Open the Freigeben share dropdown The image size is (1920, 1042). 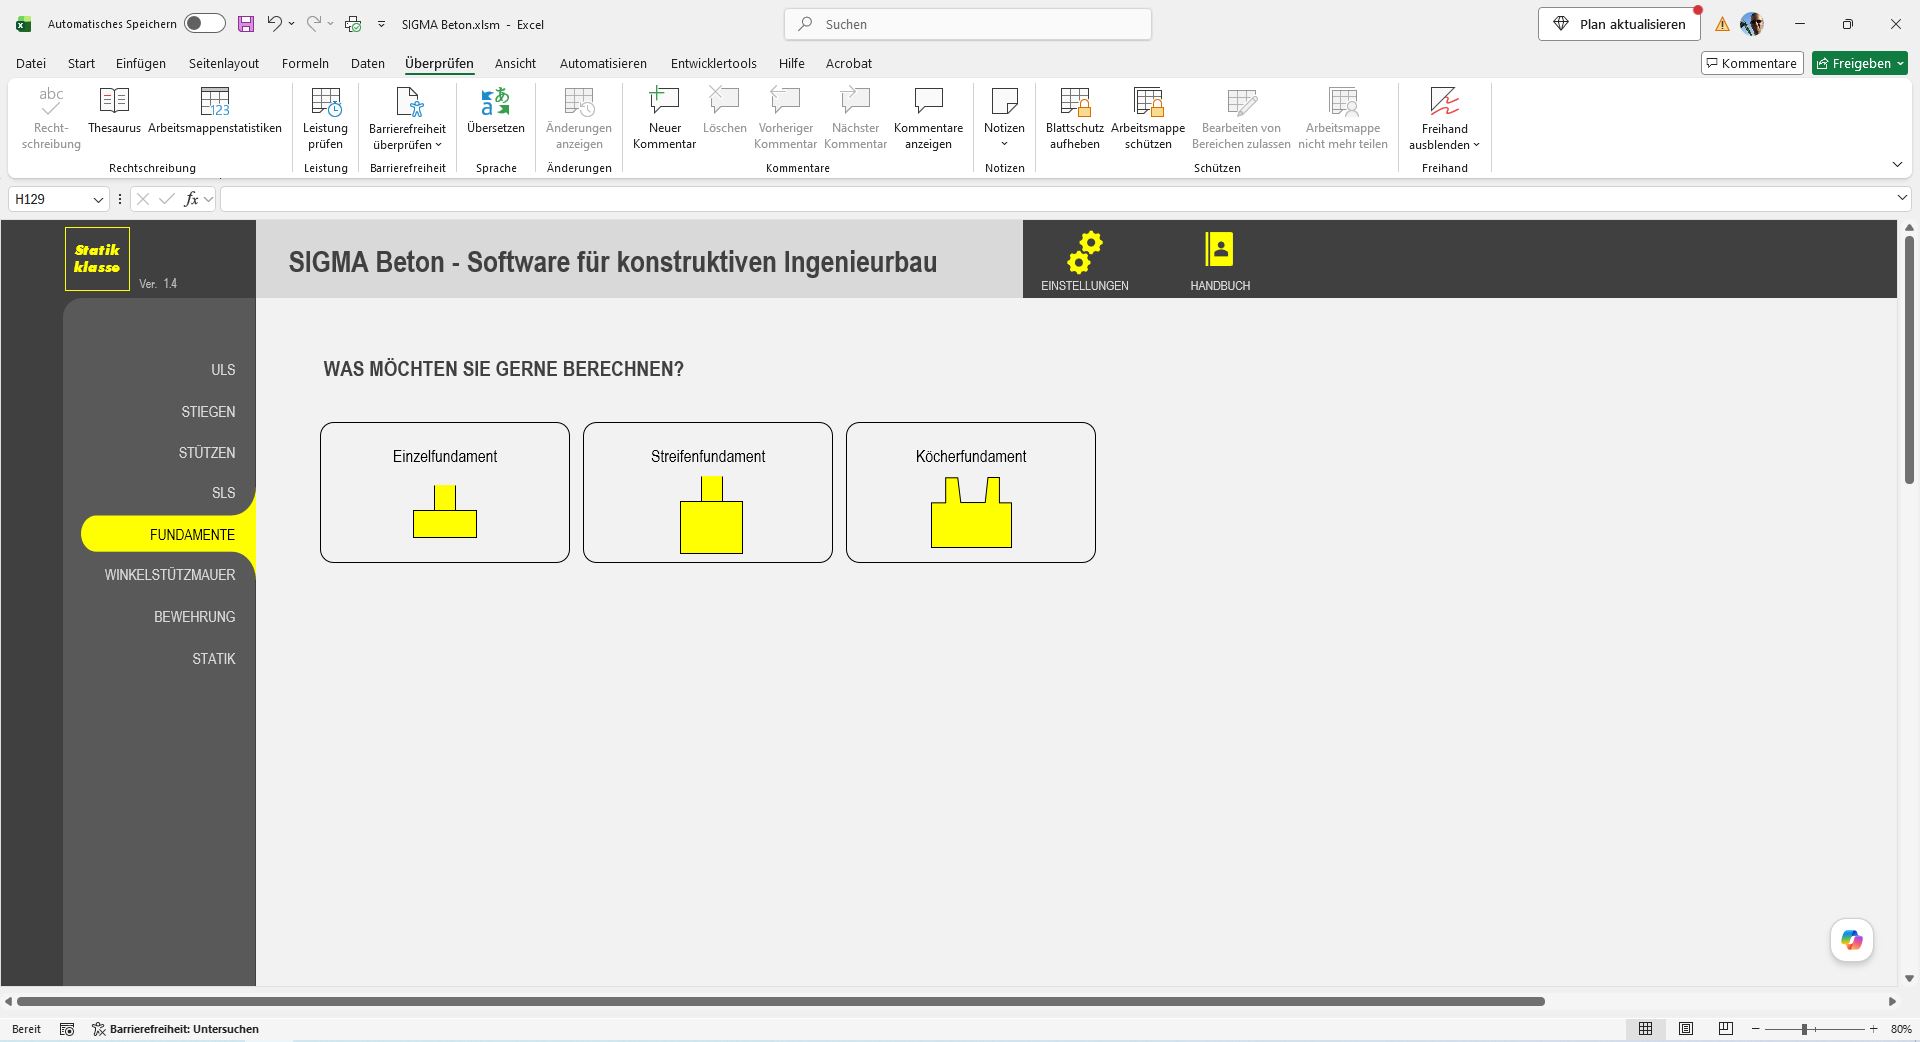point(1860,63)
